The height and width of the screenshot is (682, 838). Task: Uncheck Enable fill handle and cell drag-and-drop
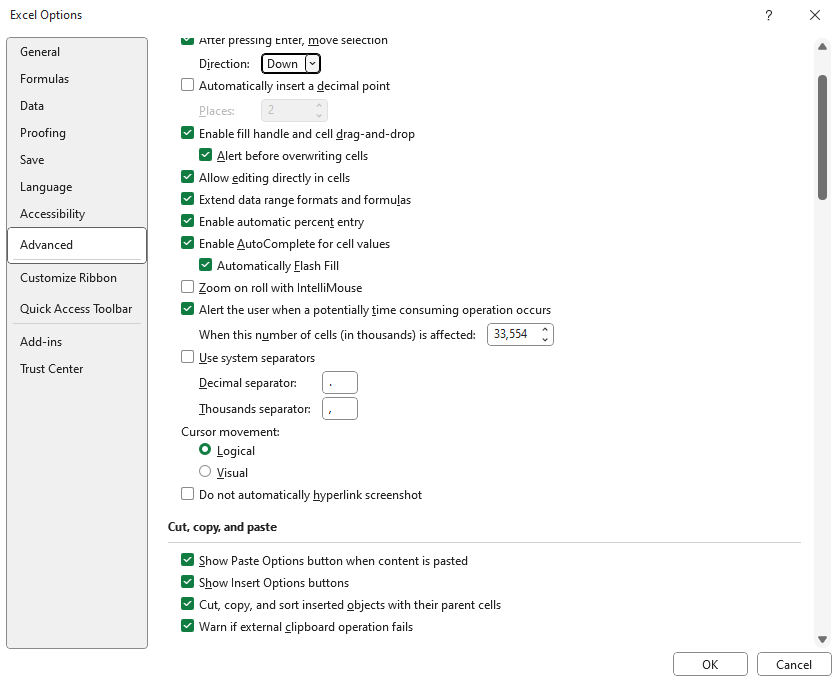click(x=187, y=133)
